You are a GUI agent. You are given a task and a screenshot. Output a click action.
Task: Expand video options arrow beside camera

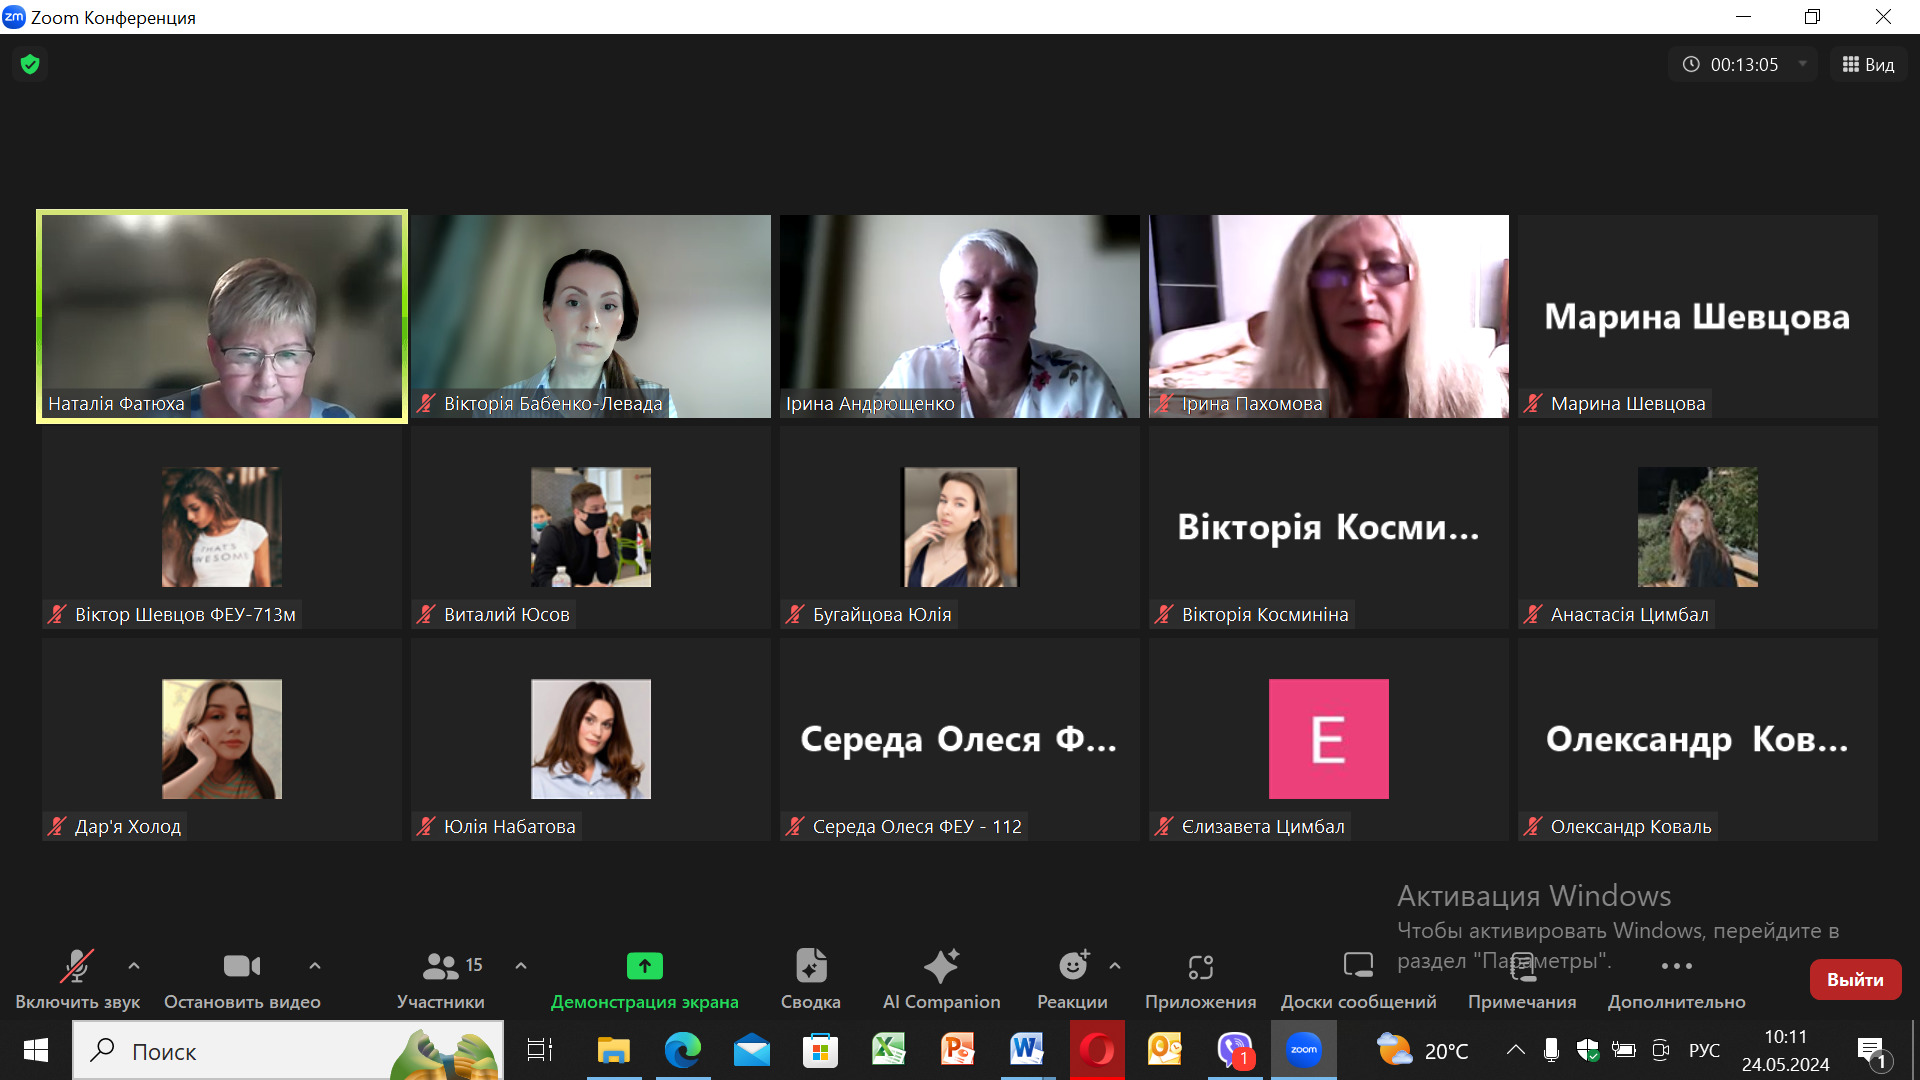[x=315, y=966]
